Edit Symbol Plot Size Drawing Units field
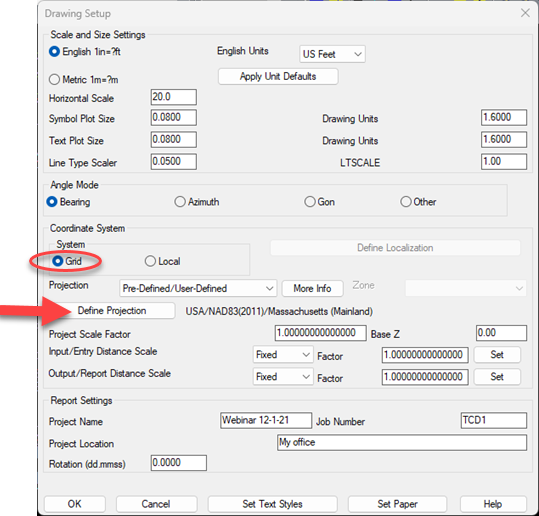This screenshot has width=539, height=516. click(504, 118)
